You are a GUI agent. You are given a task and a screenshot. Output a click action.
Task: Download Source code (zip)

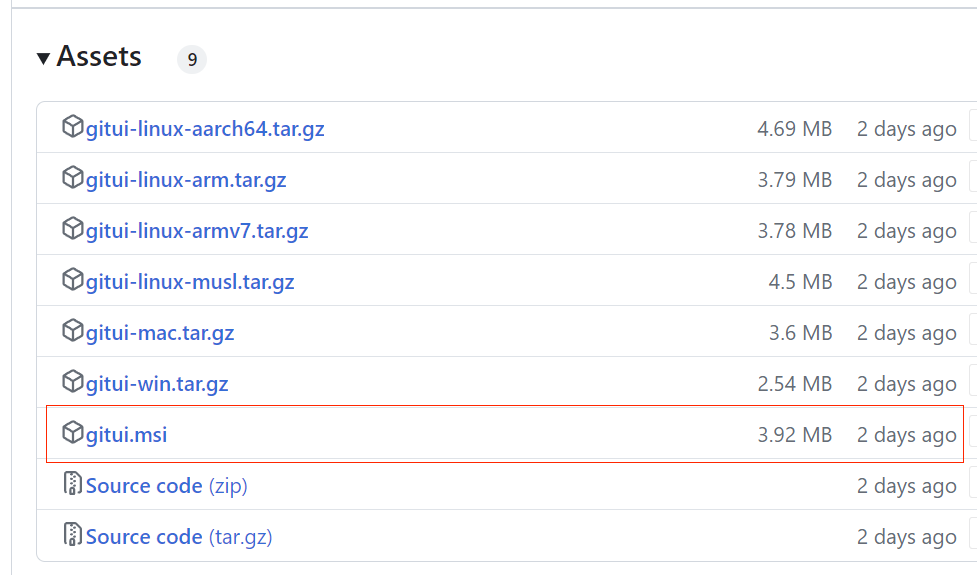[166, 486]
